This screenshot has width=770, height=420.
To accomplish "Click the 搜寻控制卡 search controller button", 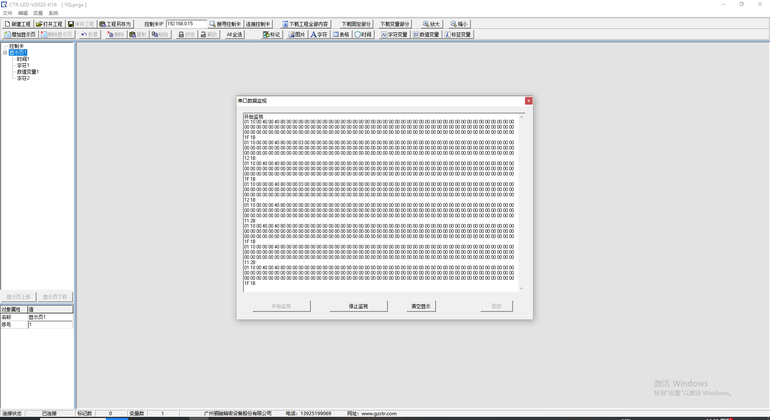I will 225,24.
